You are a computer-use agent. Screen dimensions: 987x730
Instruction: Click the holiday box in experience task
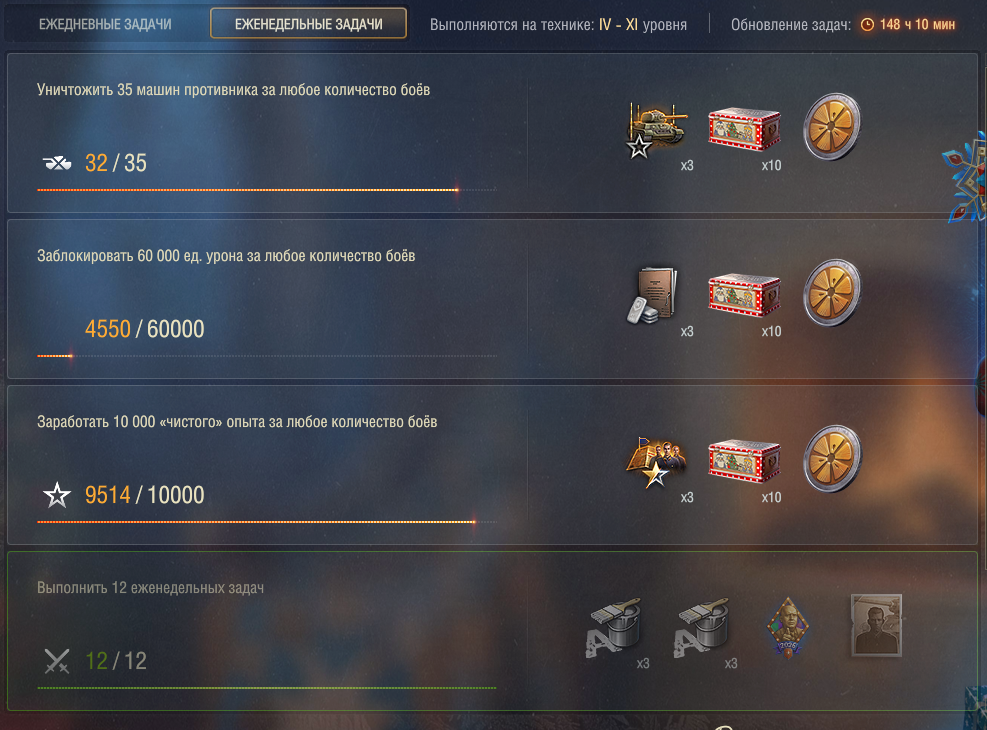click(745, 461)
